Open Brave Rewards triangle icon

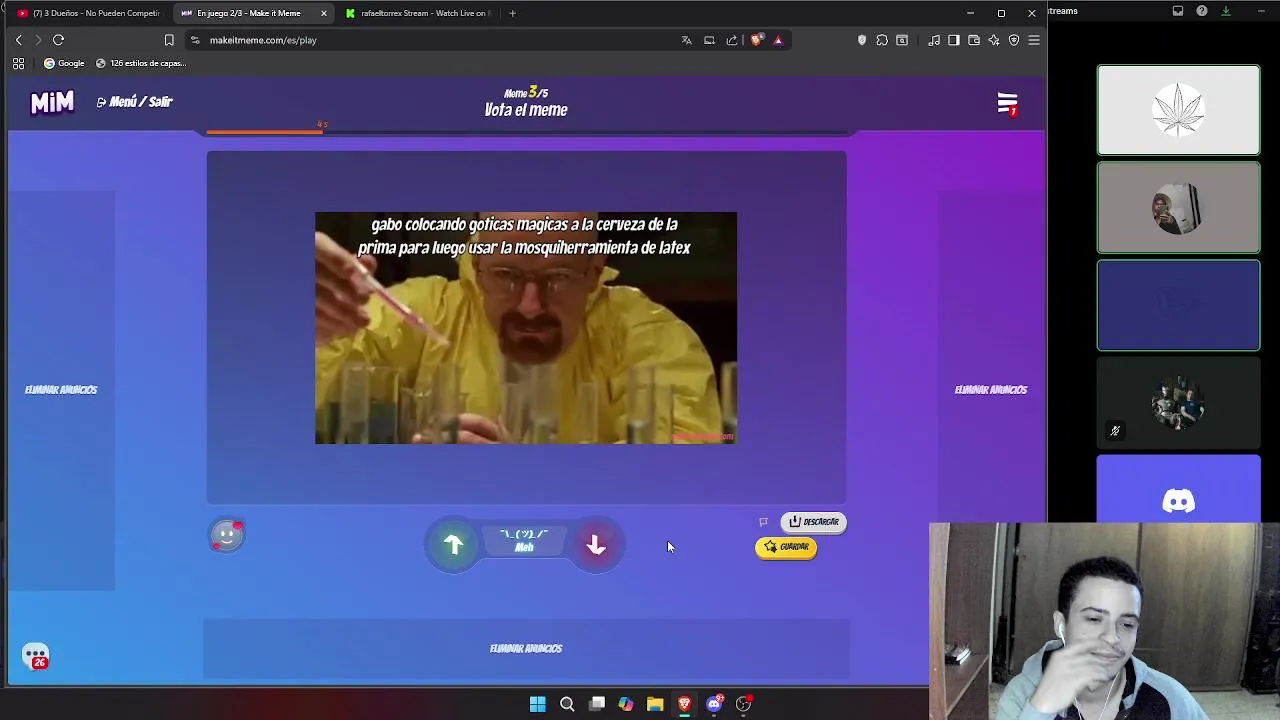pos(778,40)
